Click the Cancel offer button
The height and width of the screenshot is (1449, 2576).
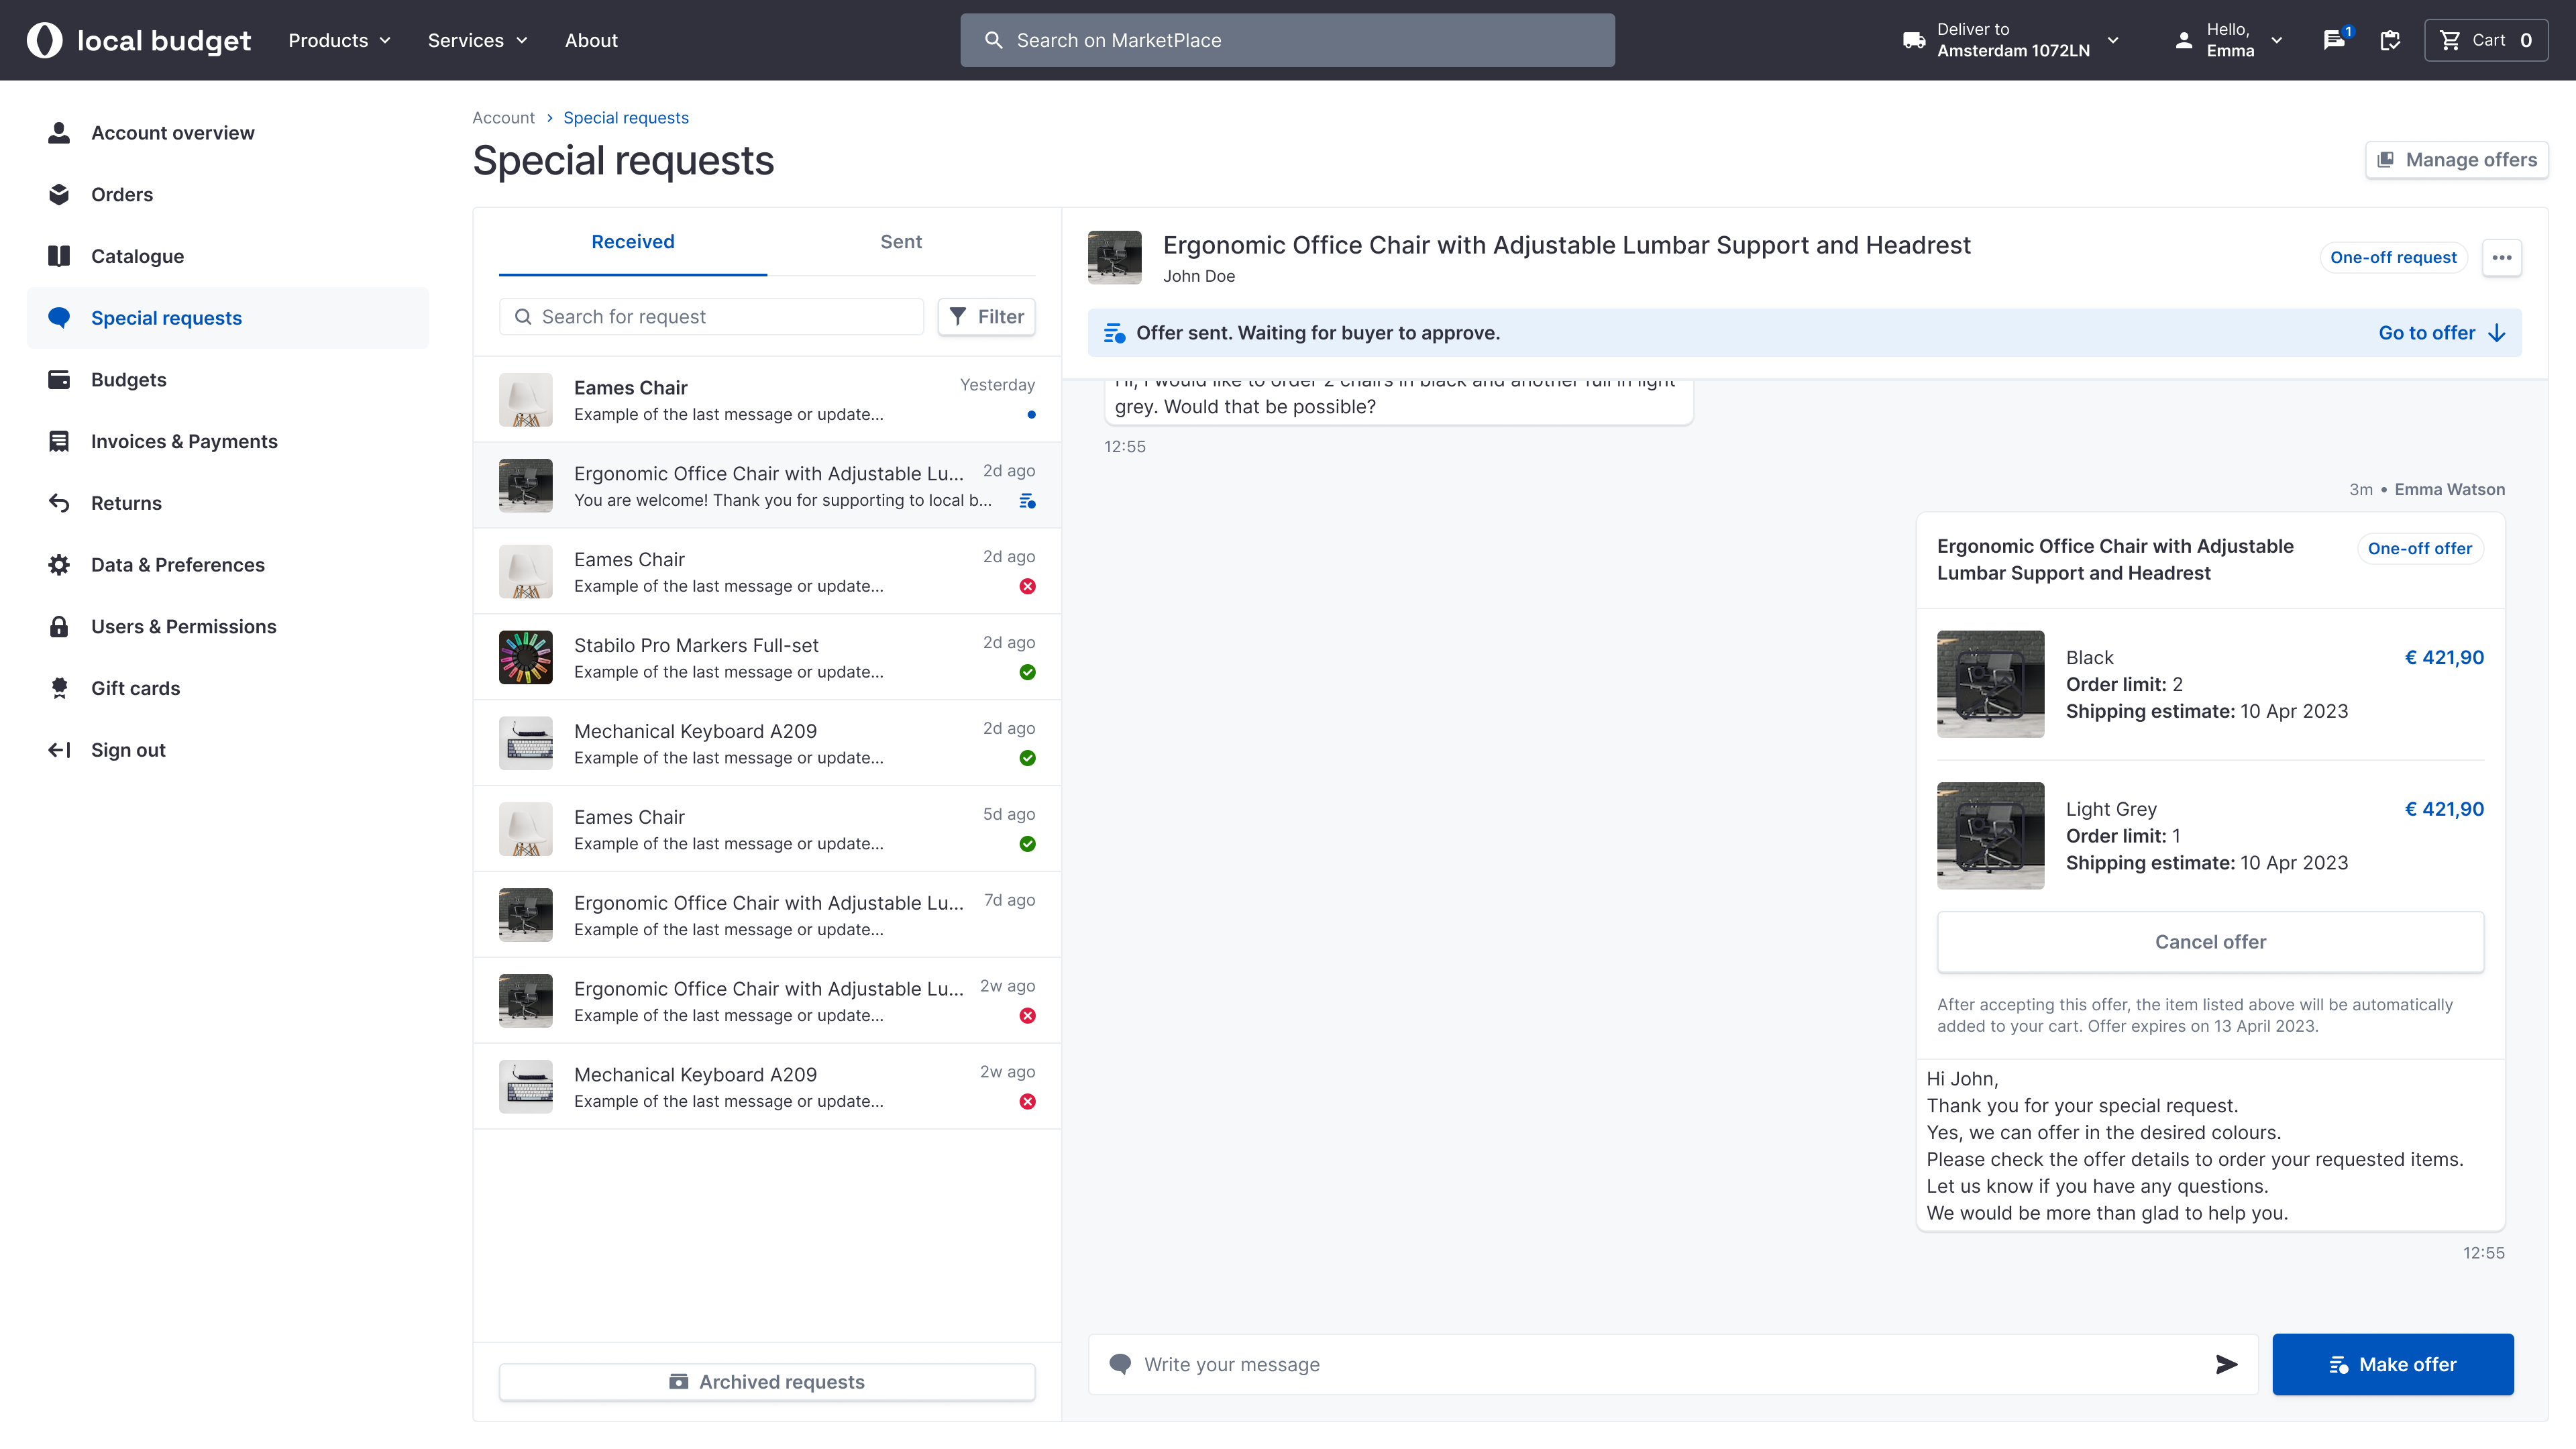[x=2209, y=941]
